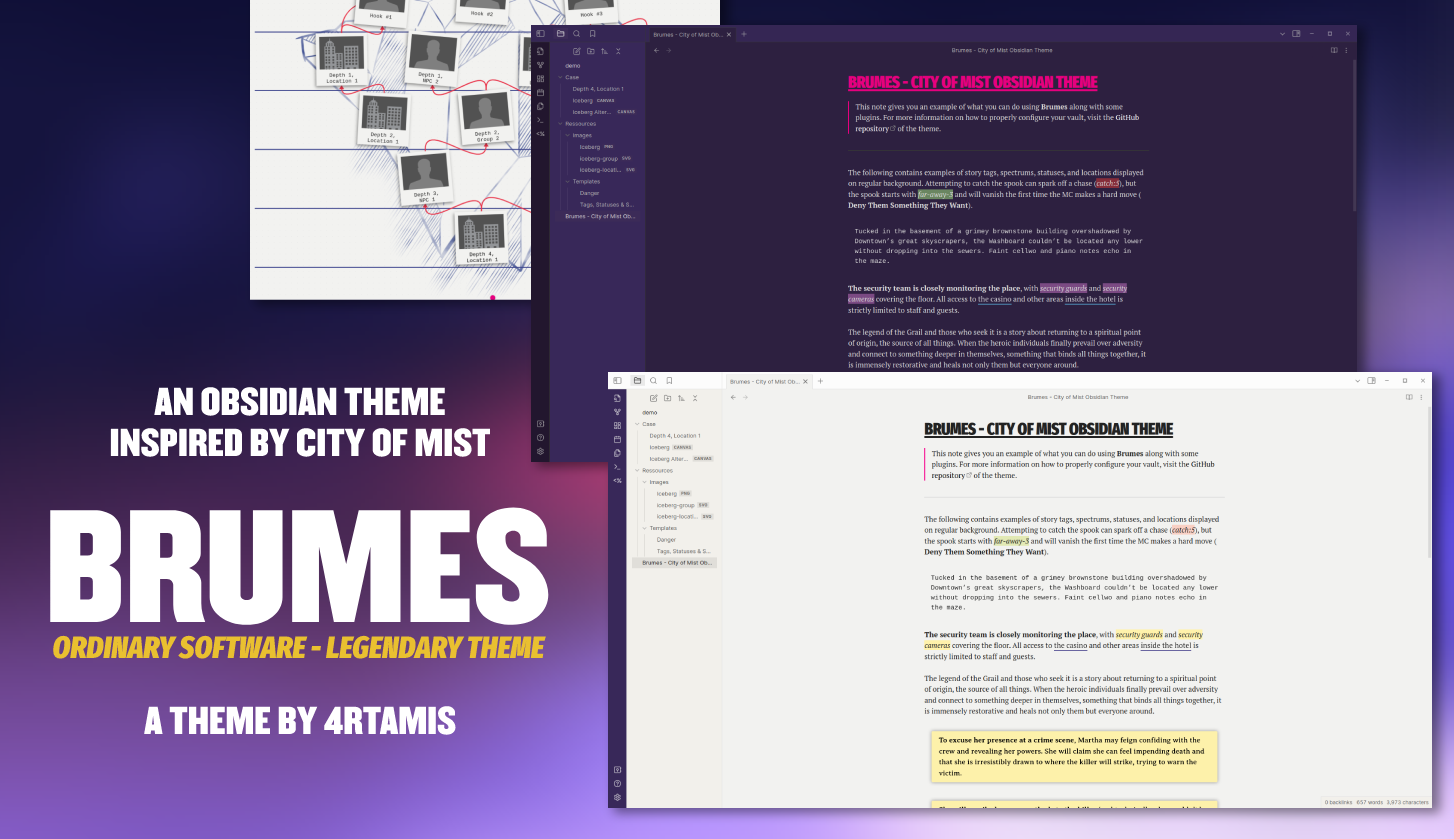This screenshot has width=1454, height=839.
Task: Open daily note in light window ribbon
Action: pos(617,439)
